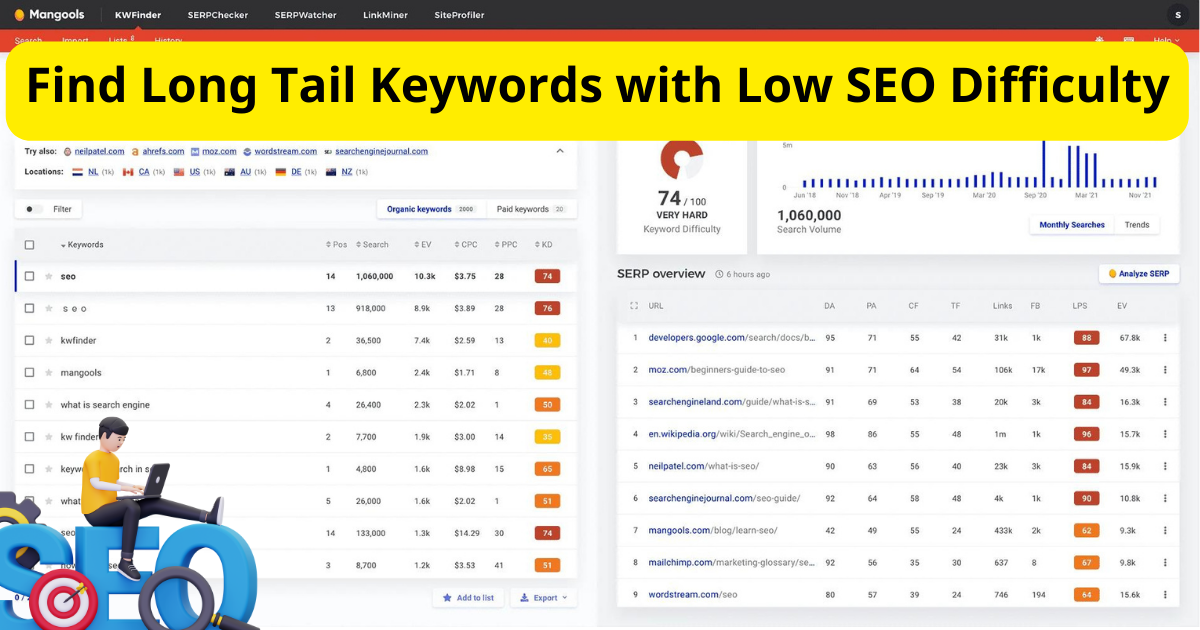Open the neilpatel.com link
1200x630 pixels.
98,151
